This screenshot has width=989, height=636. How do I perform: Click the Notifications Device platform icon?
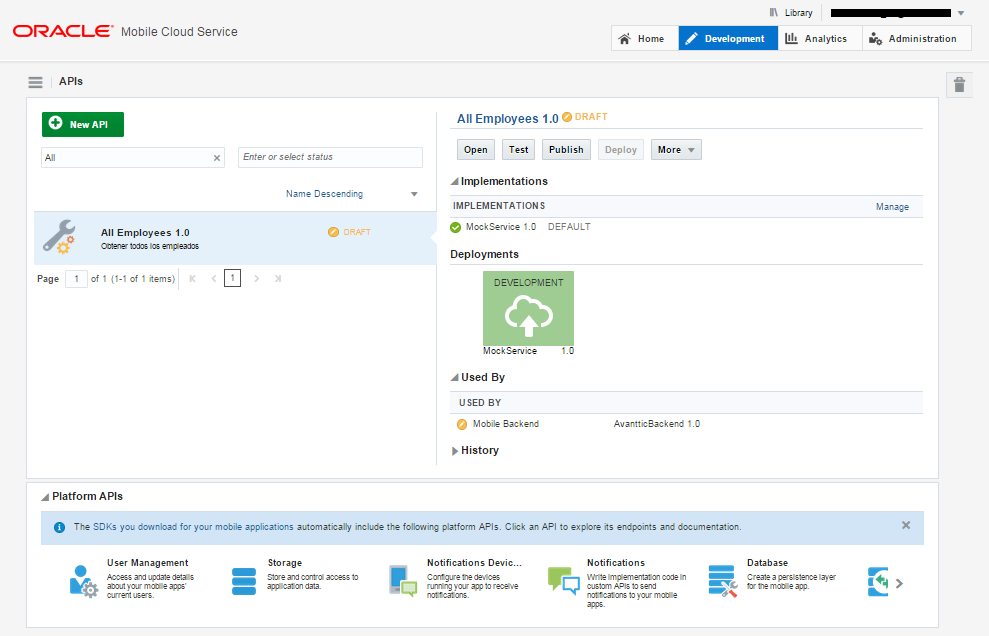(403, 580)
